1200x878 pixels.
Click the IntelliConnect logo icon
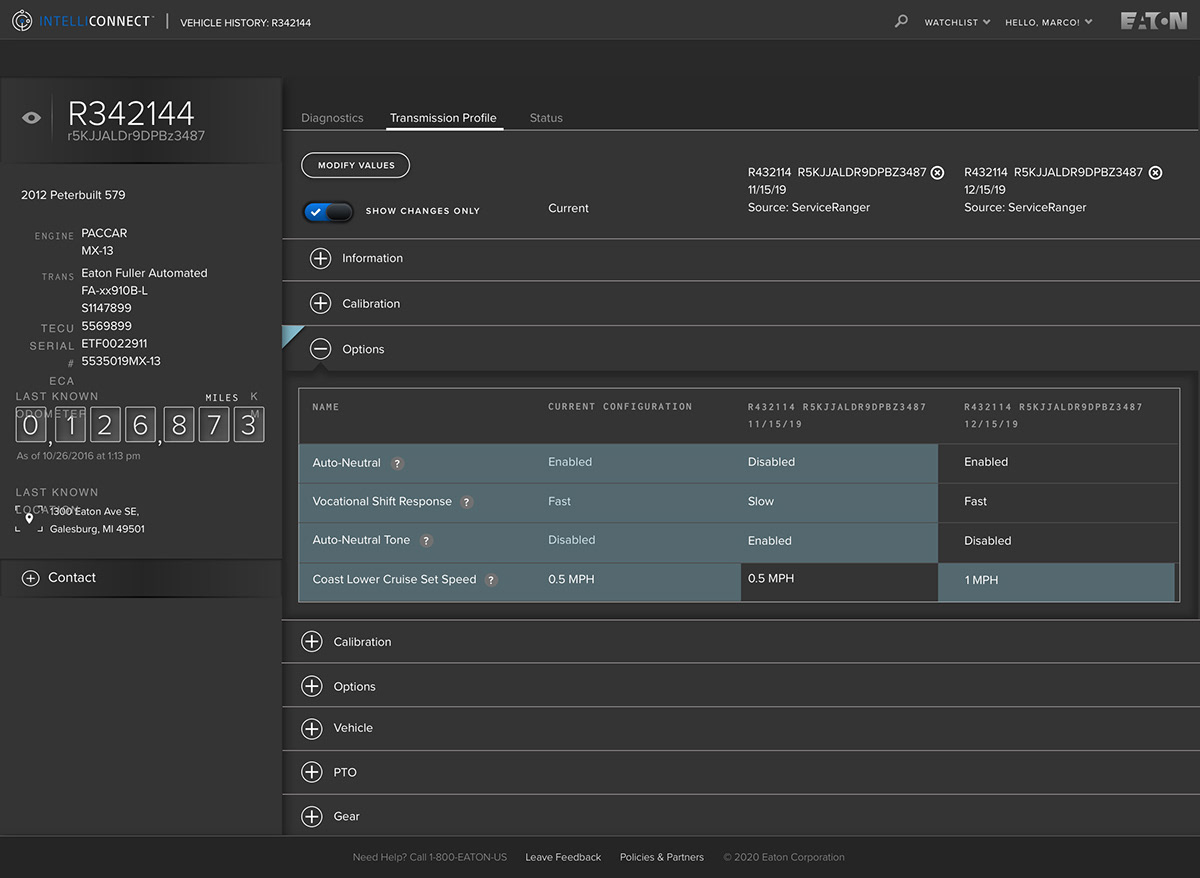pos(22,20)
